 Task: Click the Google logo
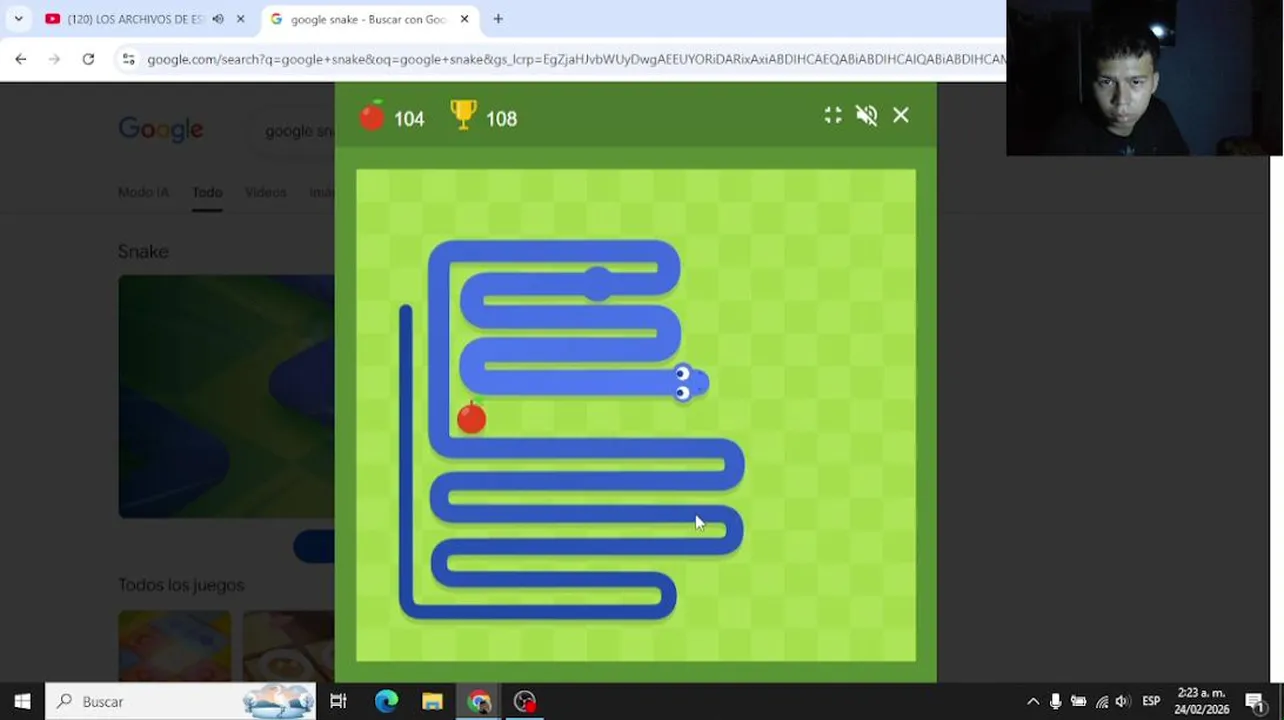(161, 130)
